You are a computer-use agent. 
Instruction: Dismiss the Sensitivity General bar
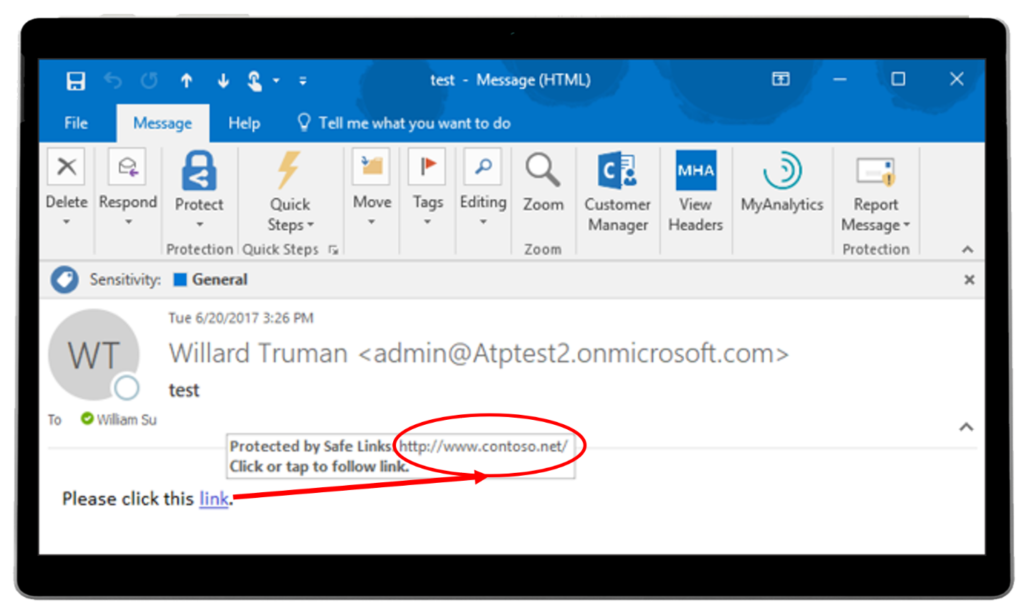click(x=968, y=280)
